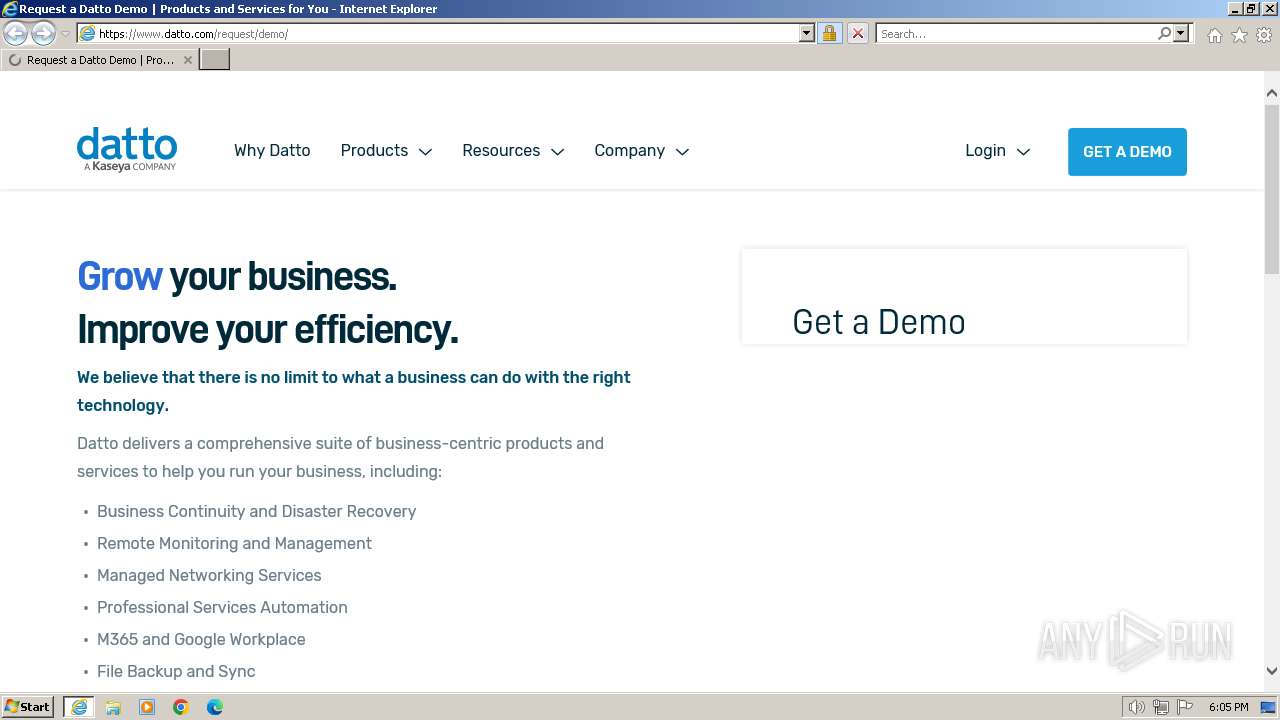Viewport: 1280px width, 720px height.
Task: Open the security lock report icon
Action: (x=829, y=33)
